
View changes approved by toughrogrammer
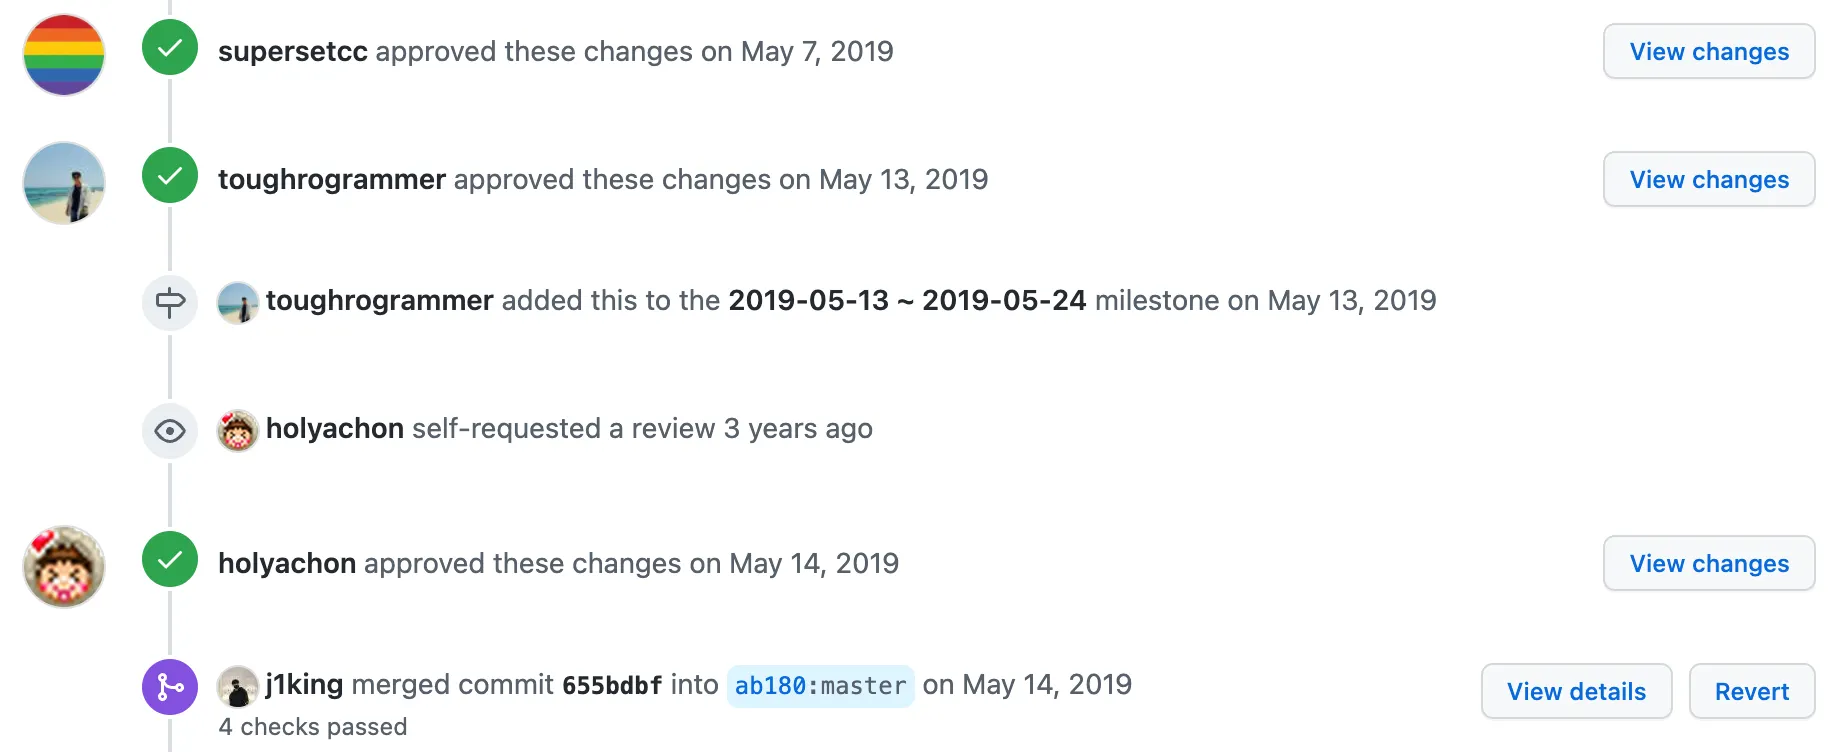1708,180
